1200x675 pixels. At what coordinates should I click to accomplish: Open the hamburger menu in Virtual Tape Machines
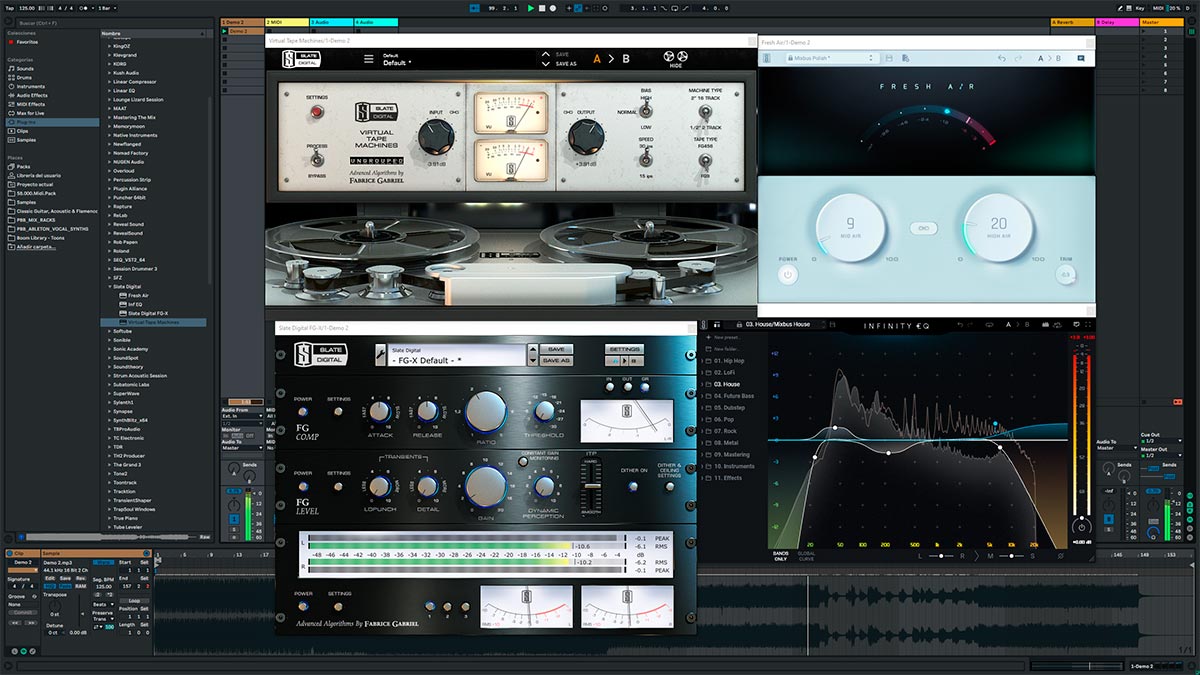(x=368, y=58)
